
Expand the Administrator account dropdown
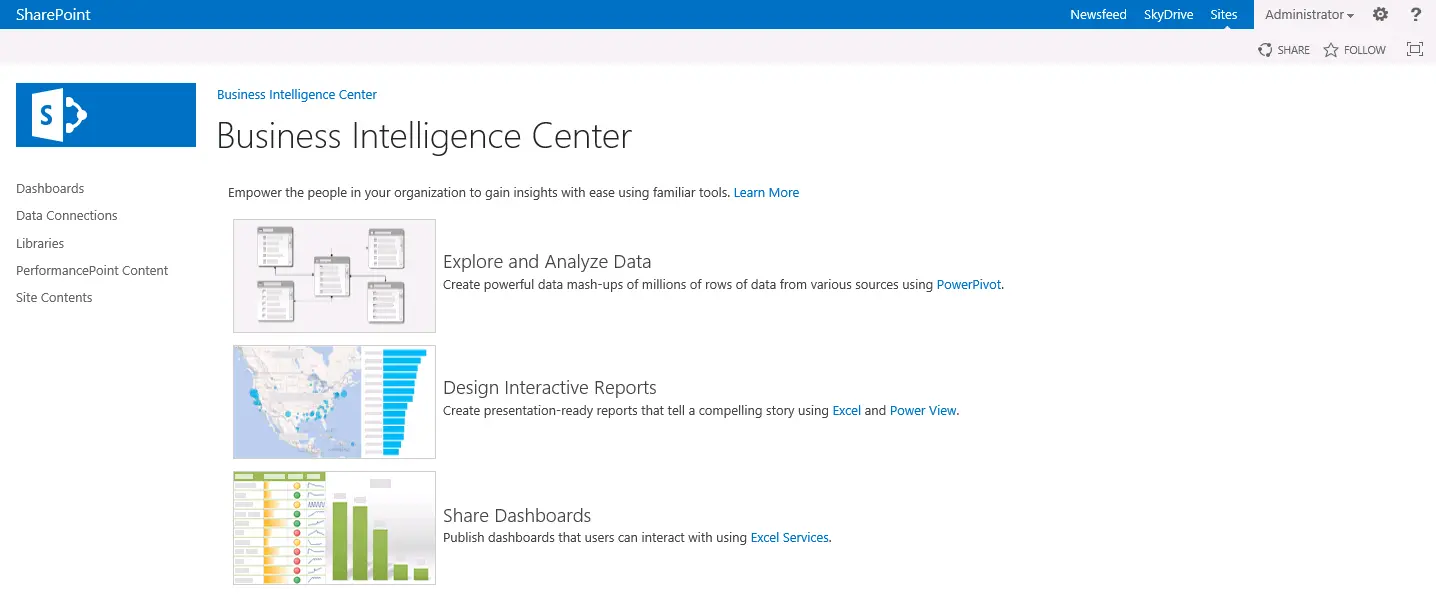(1309, 14)
